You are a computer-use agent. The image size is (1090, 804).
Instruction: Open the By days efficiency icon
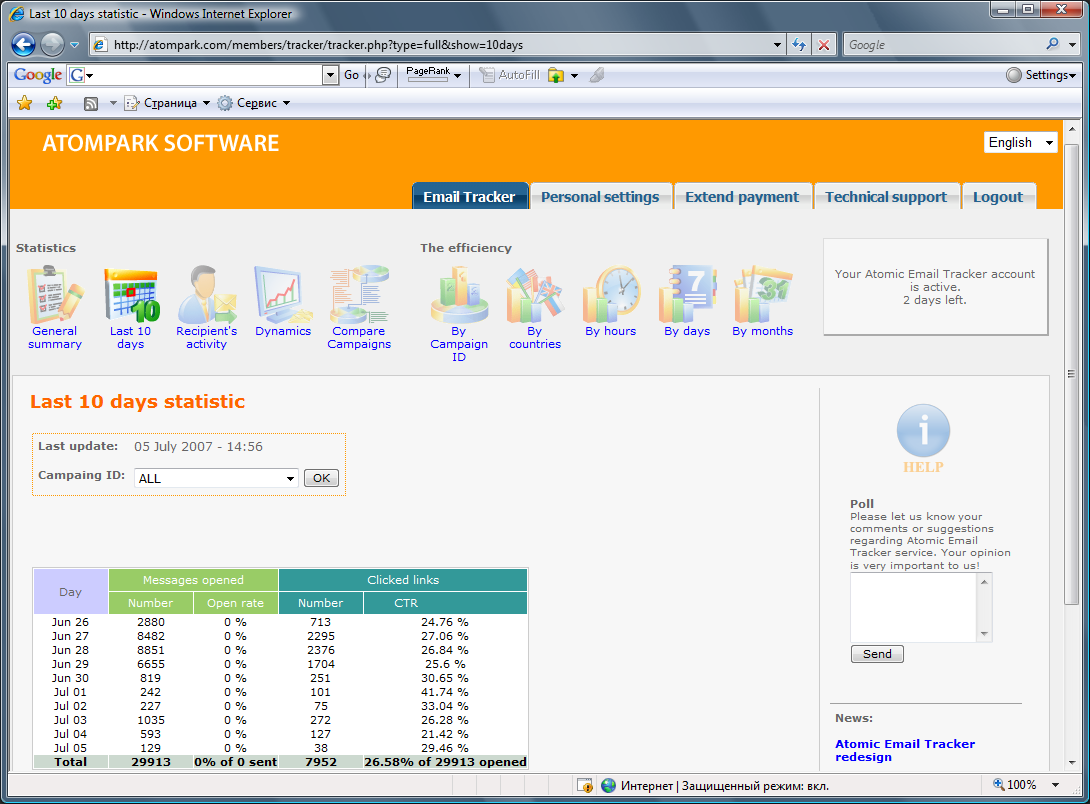(687, 295)
